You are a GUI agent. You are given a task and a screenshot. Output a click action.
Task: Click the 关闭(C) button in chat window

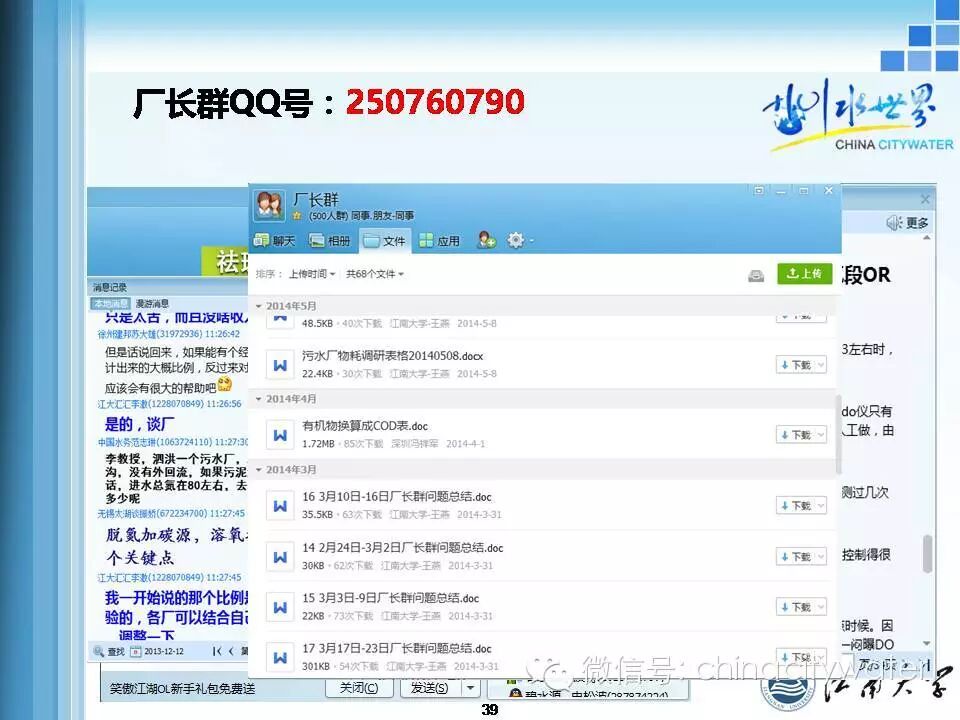point(359,688)
